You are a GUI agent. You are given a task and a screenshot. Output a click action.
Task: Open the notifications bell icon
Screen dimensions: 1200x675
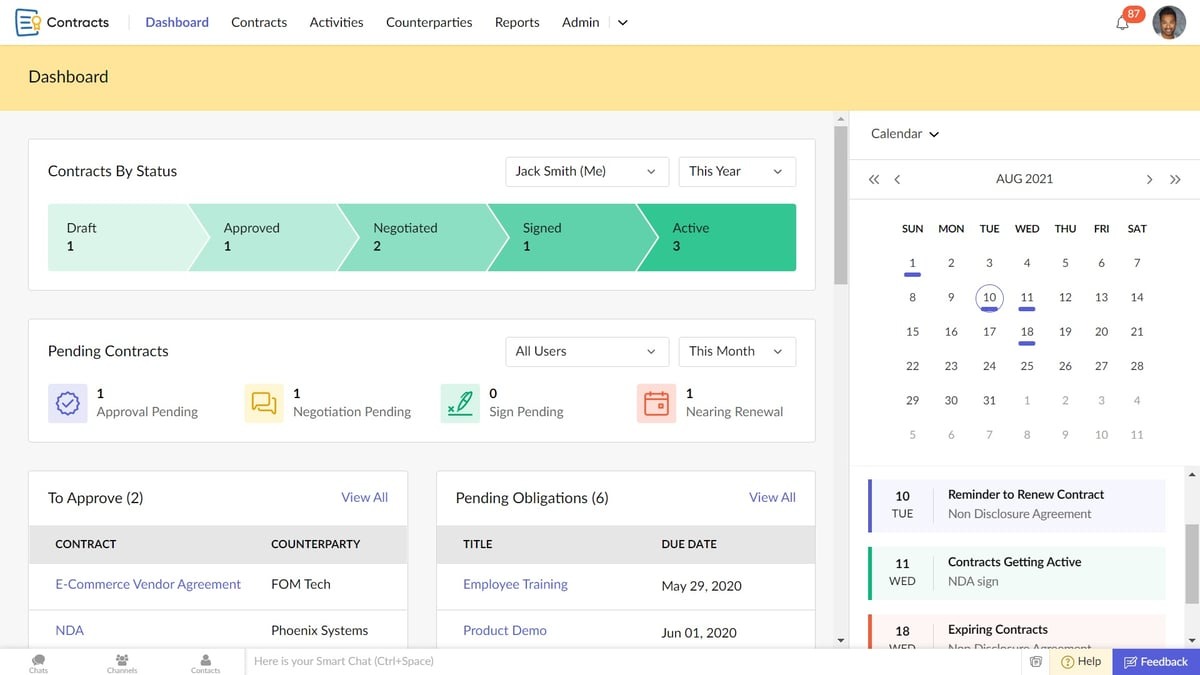[1122, 22]
